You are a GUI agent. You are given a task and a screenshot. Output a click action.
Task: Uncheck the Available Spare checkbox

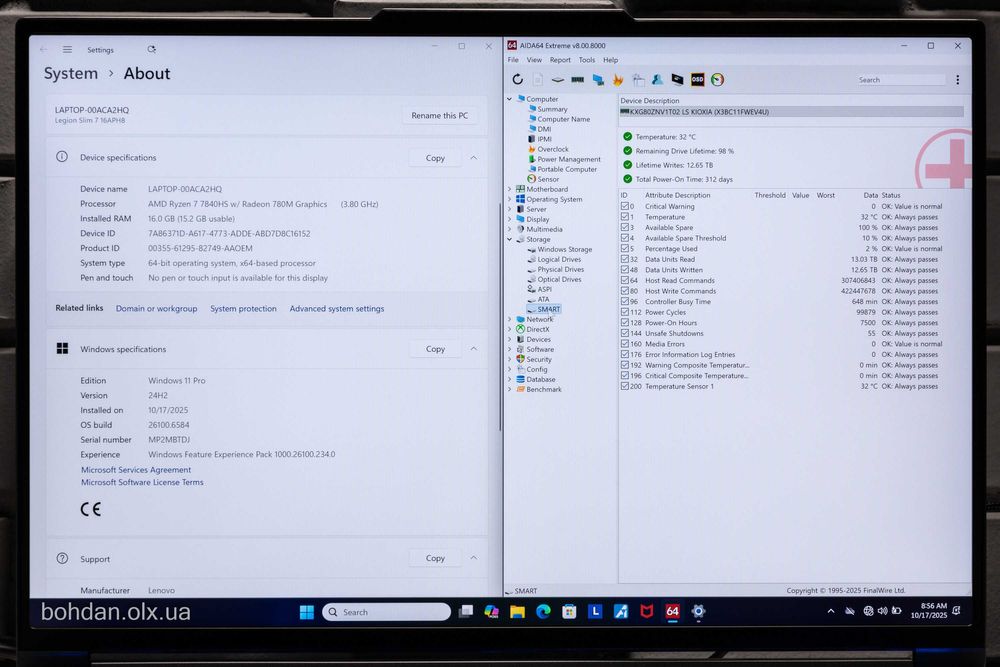[625, 227]
